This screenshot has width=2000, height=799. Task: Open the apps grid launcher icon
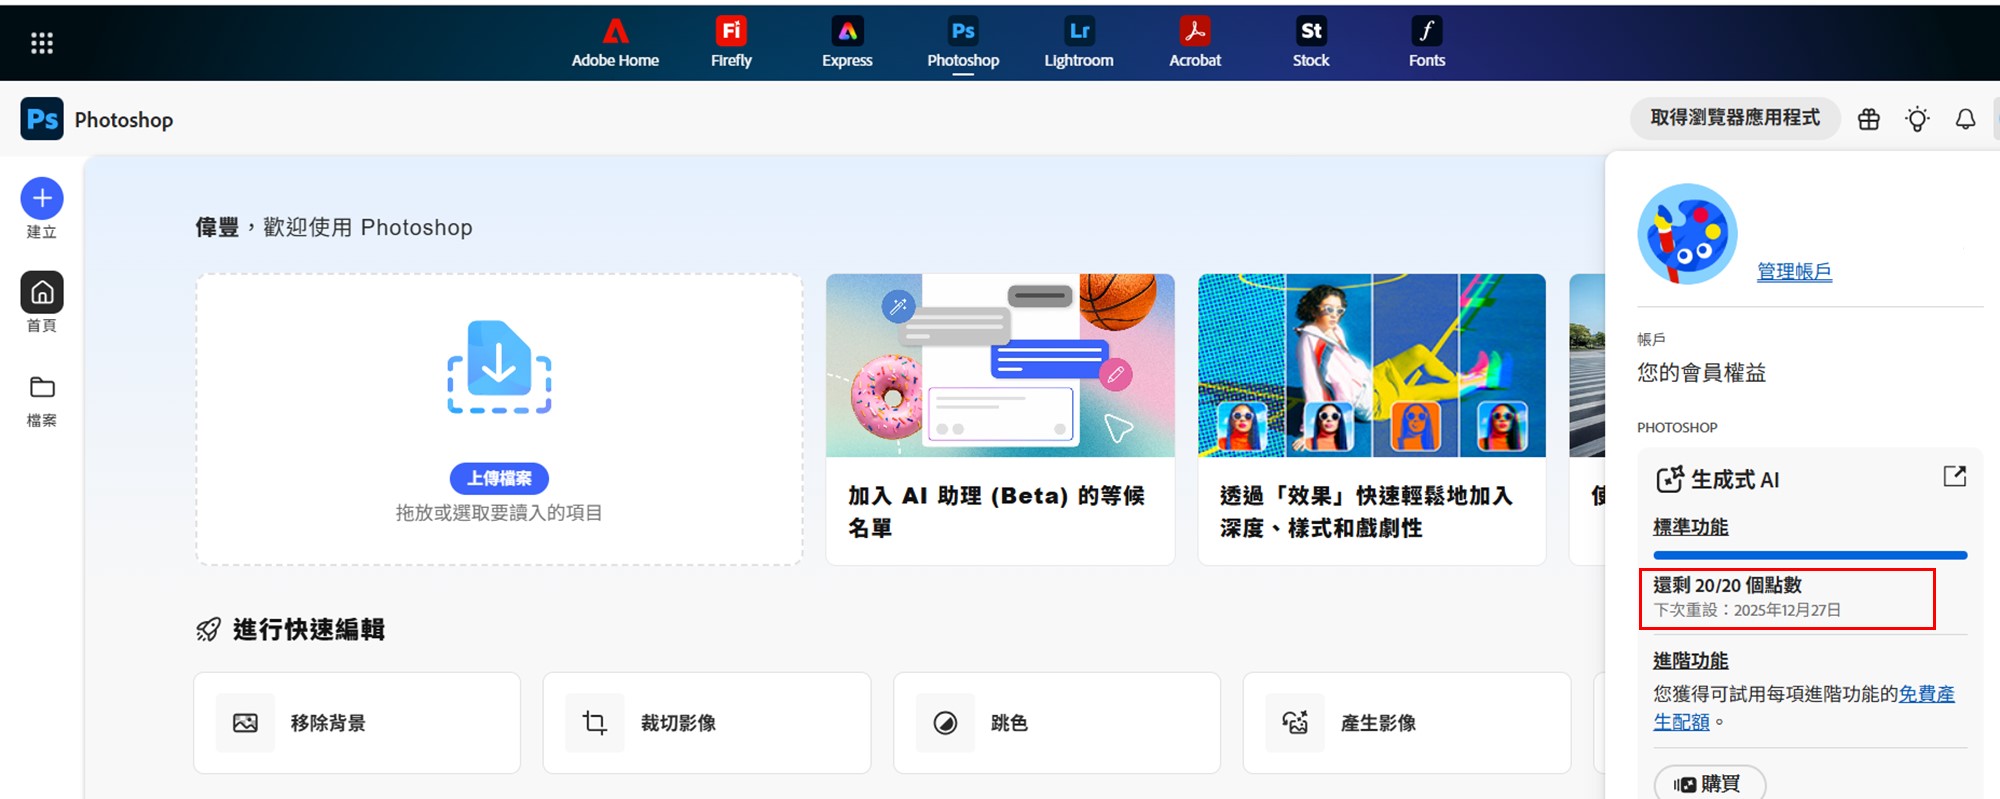tap(41, 43)
